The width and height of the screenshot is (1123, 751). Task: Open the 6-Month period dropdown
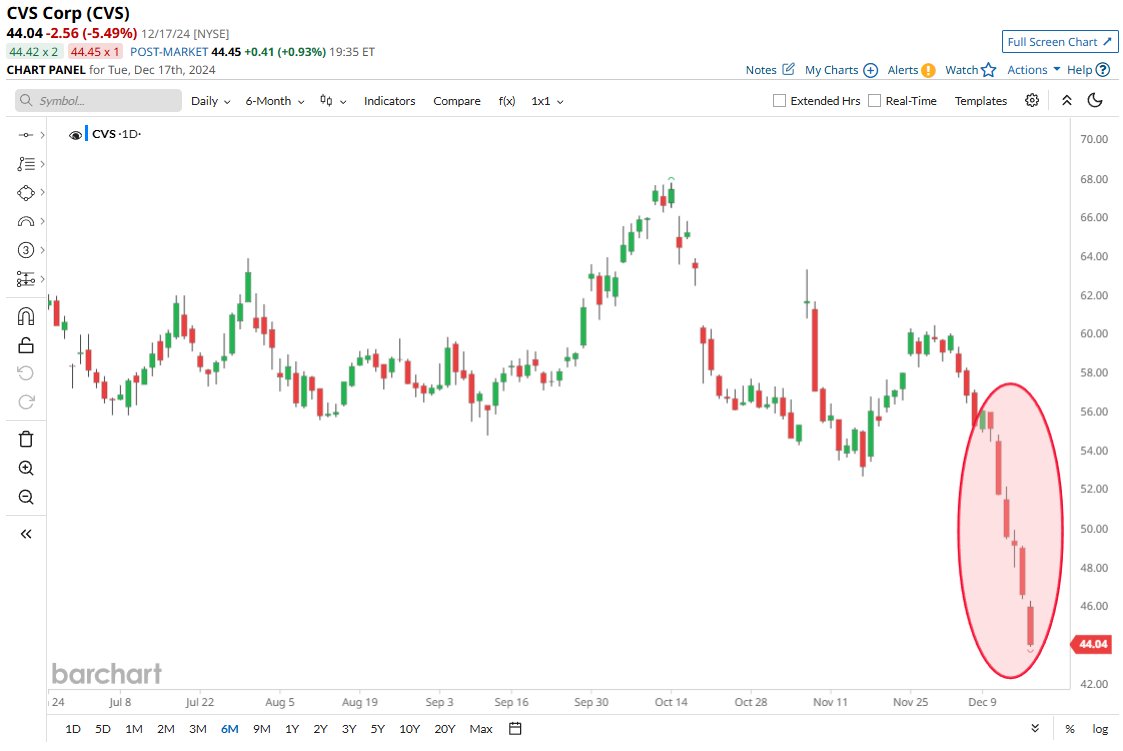click(275, 101)
